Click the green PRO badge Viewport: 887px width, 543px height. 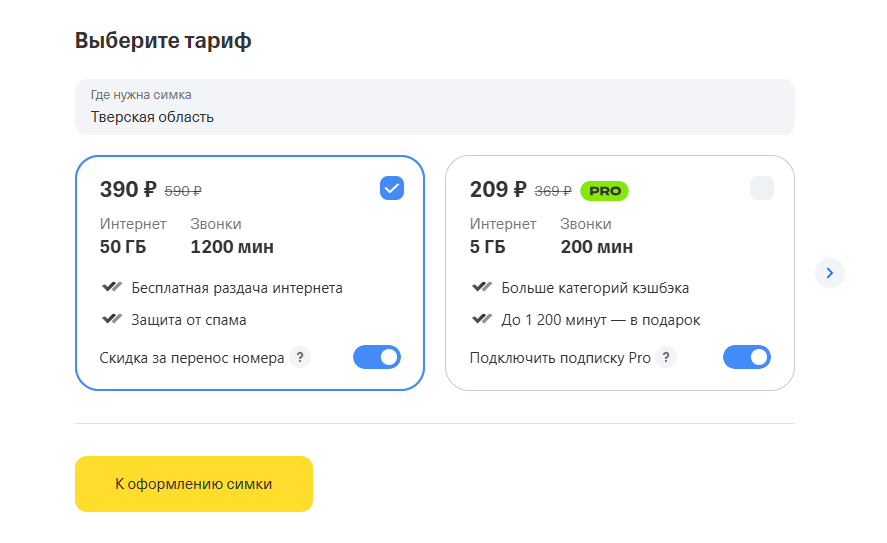tap(604, 191)
